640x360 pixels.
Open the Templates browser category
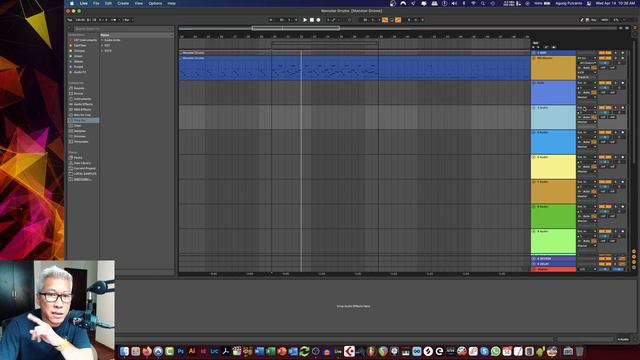point(81,142)
